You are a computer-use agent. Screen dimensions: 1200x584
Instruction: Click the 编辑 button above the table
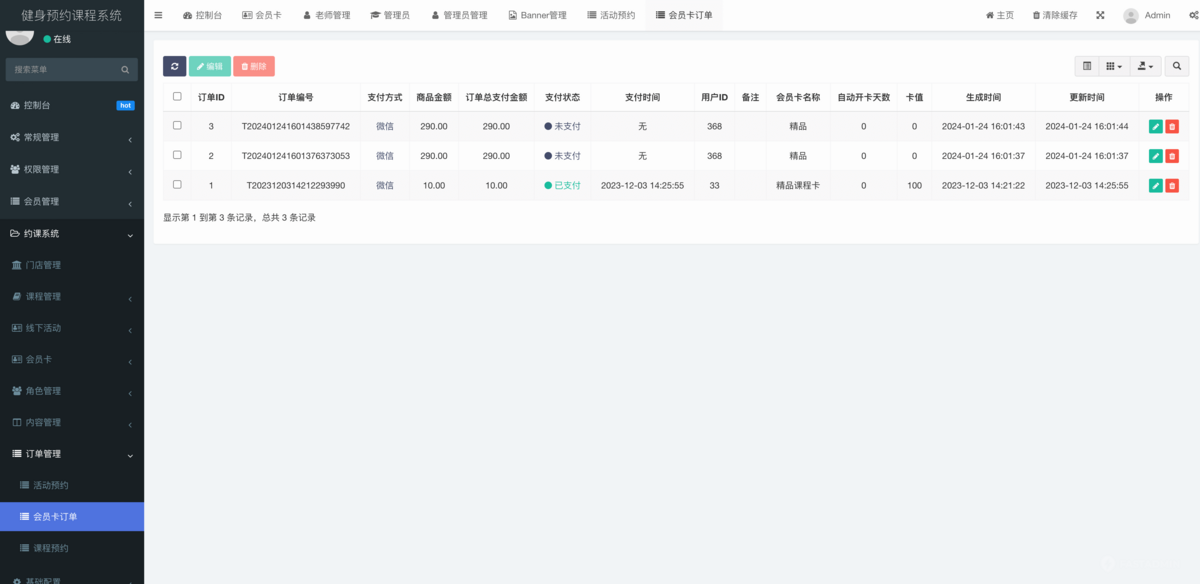tap(210, 66)
